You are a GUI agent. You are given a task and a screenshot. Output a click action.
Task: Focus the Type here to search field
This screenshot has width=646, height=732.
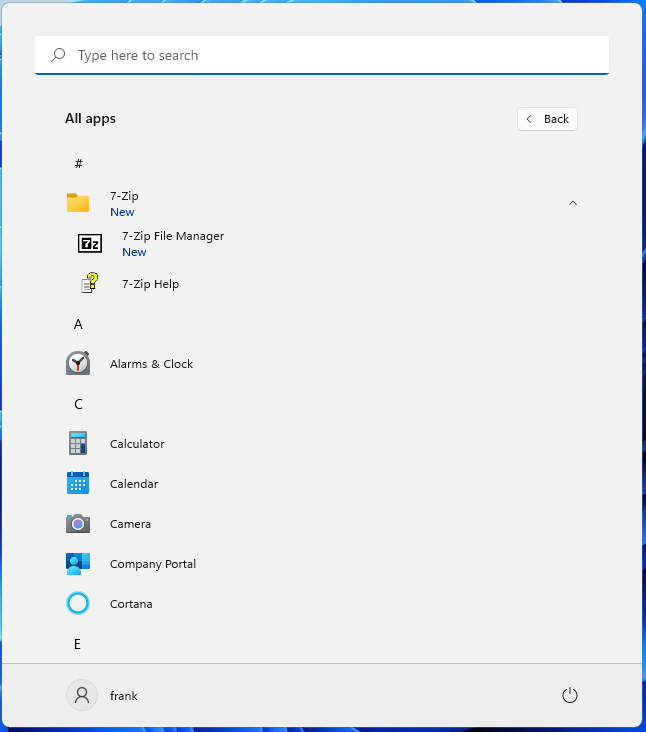click(x=322, y=55)
